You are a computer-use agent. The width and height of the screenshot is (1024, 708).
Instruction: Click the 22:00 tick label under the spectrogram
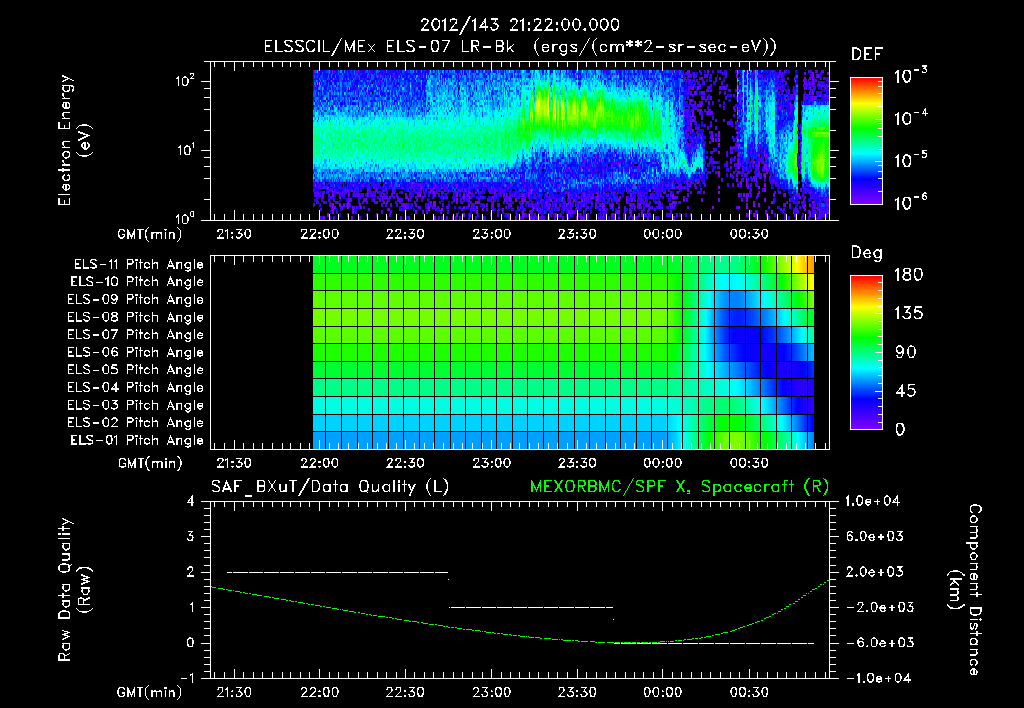pos(319,234)
